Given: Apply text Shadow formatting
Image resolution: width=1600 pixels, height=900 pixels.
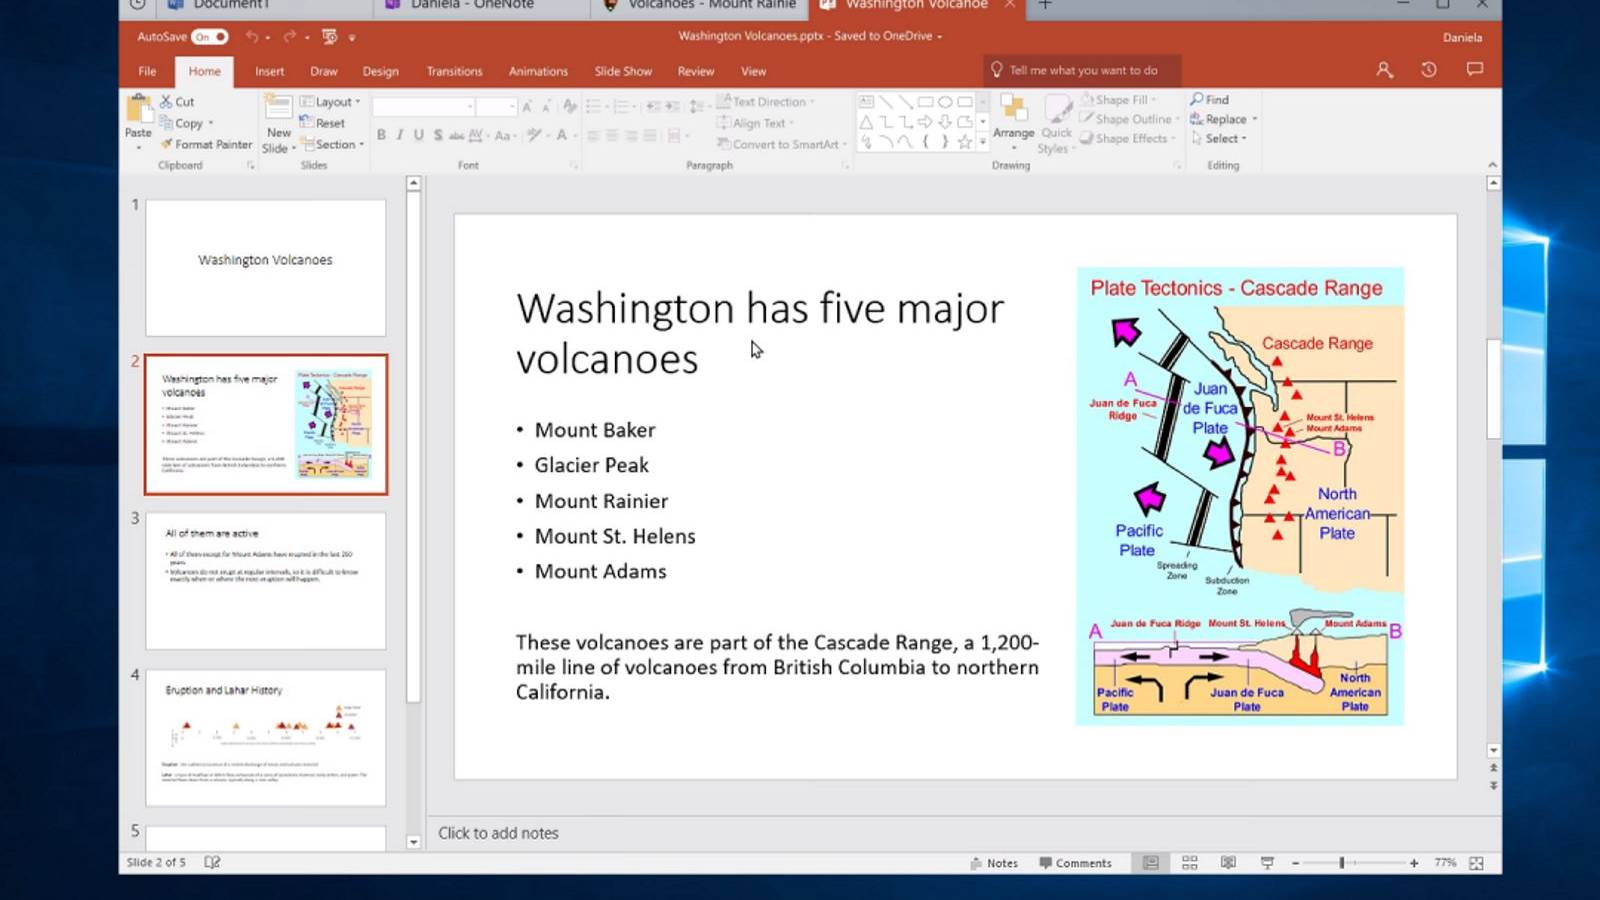Looking at the screenshot, I should tap(438, 135).
